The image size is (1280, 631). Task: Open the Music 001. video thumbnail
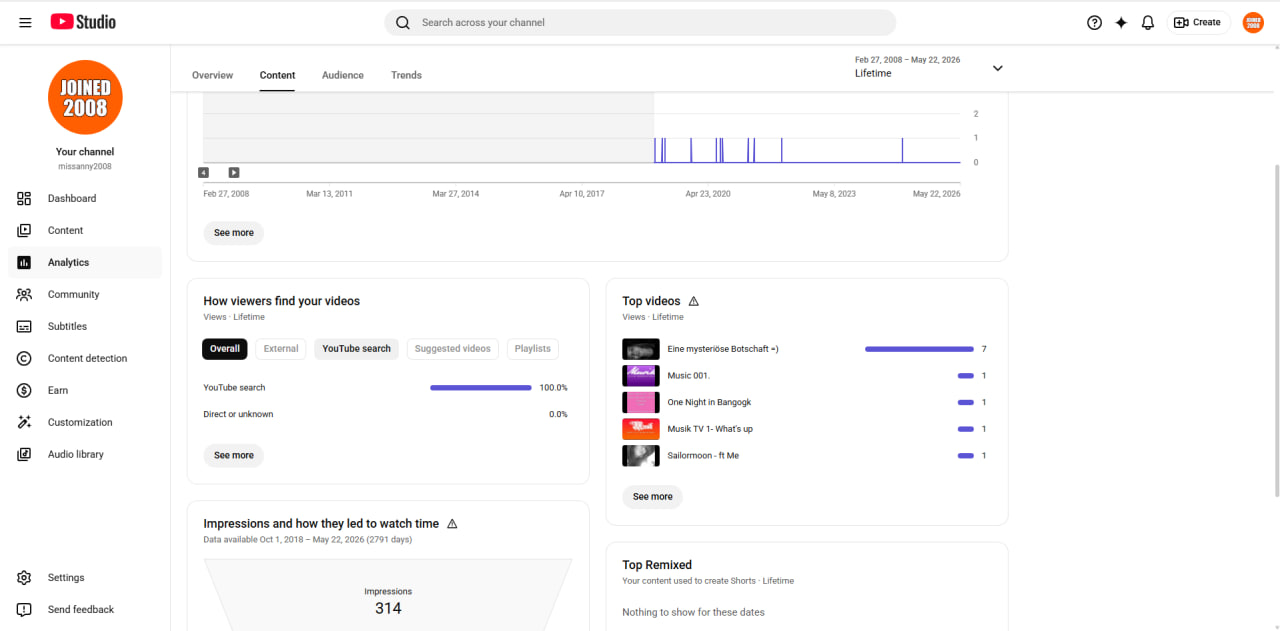pos(641,376)
